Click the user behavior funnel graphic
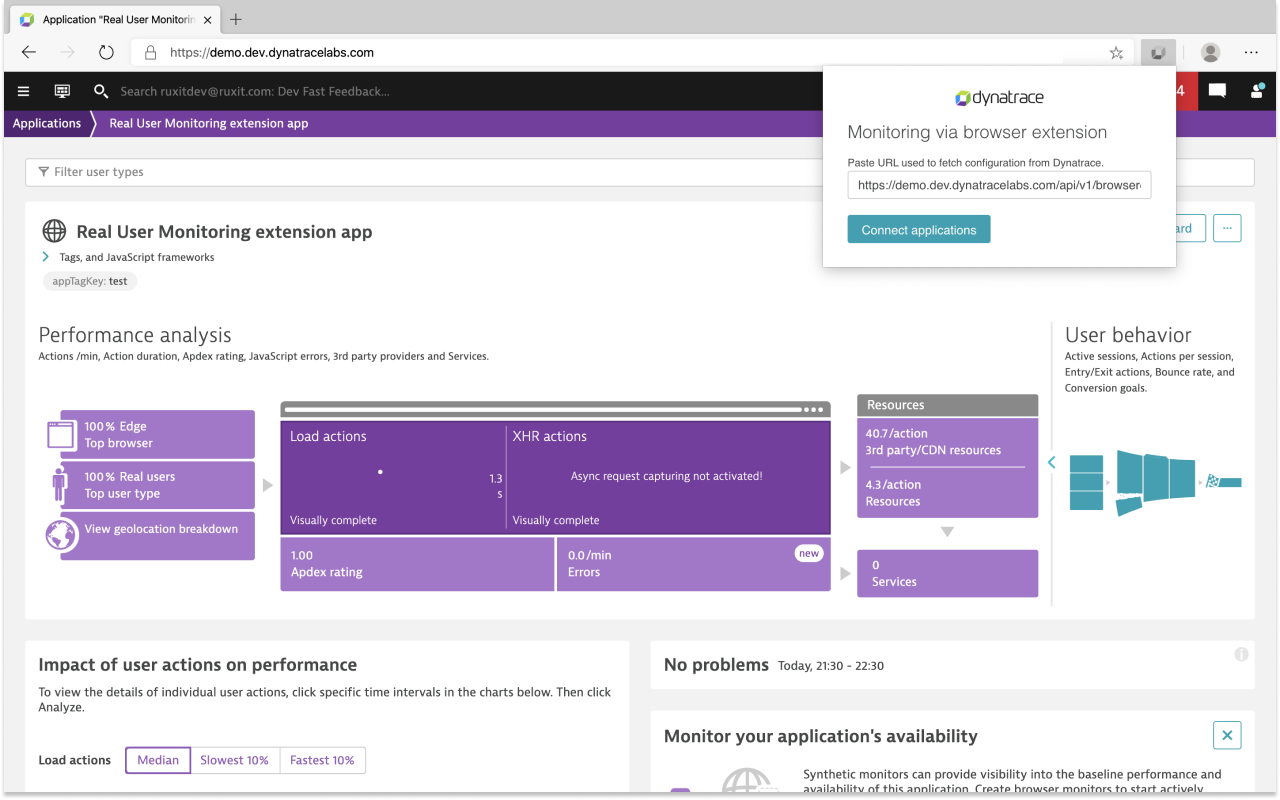This screenshot has height=800, width=1280. pyautogui.click(x=1155, y=483)
